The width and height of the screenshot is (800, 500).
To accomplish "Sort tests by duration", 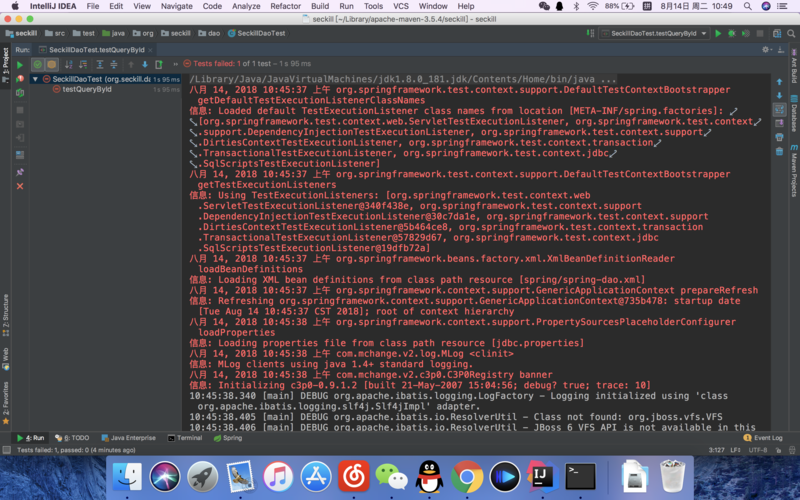I will (x=83, y=64).
